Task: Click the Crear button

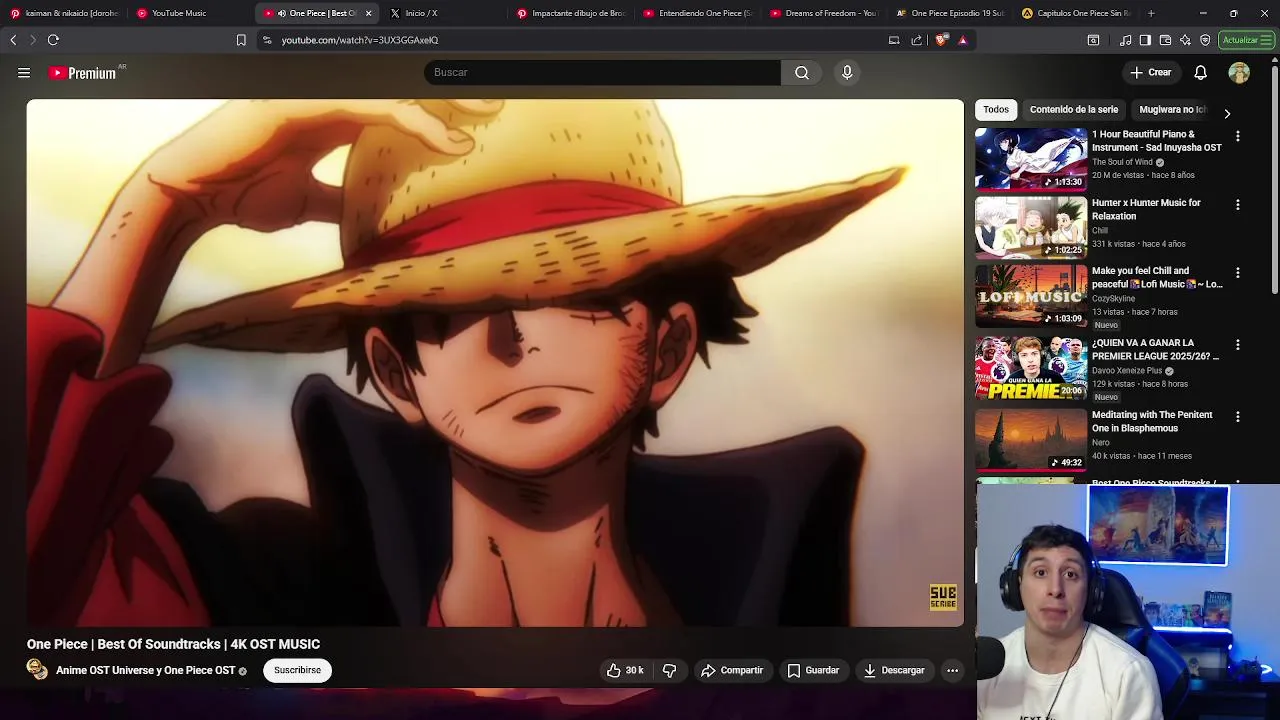Action: [x=1150, y=73]
